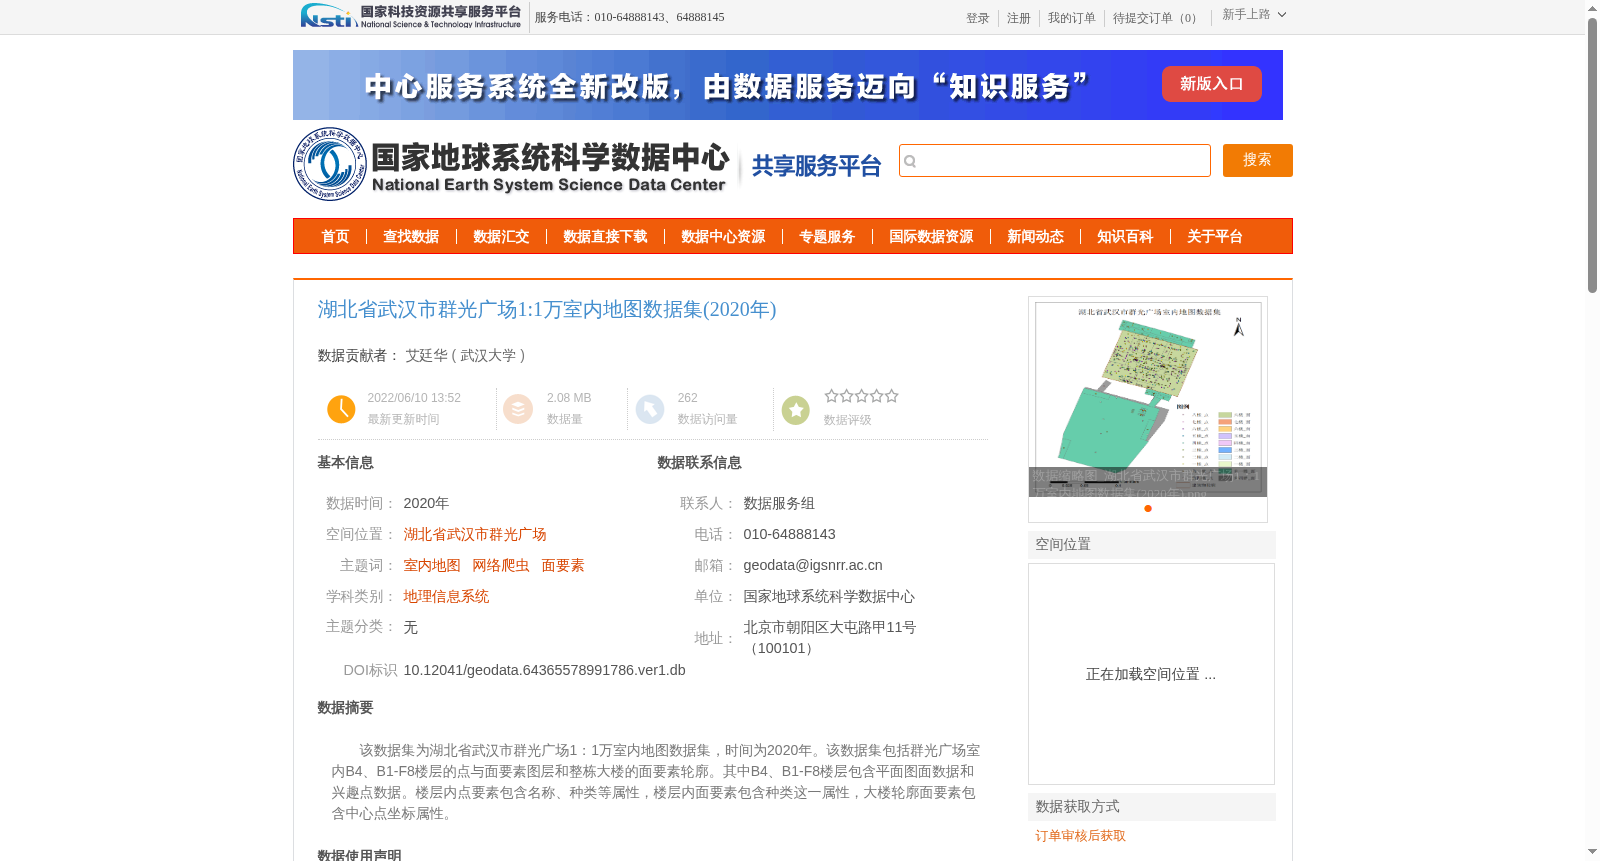
Task: Click the 2.08 MB data size value
Action: [x=569, y=398]
